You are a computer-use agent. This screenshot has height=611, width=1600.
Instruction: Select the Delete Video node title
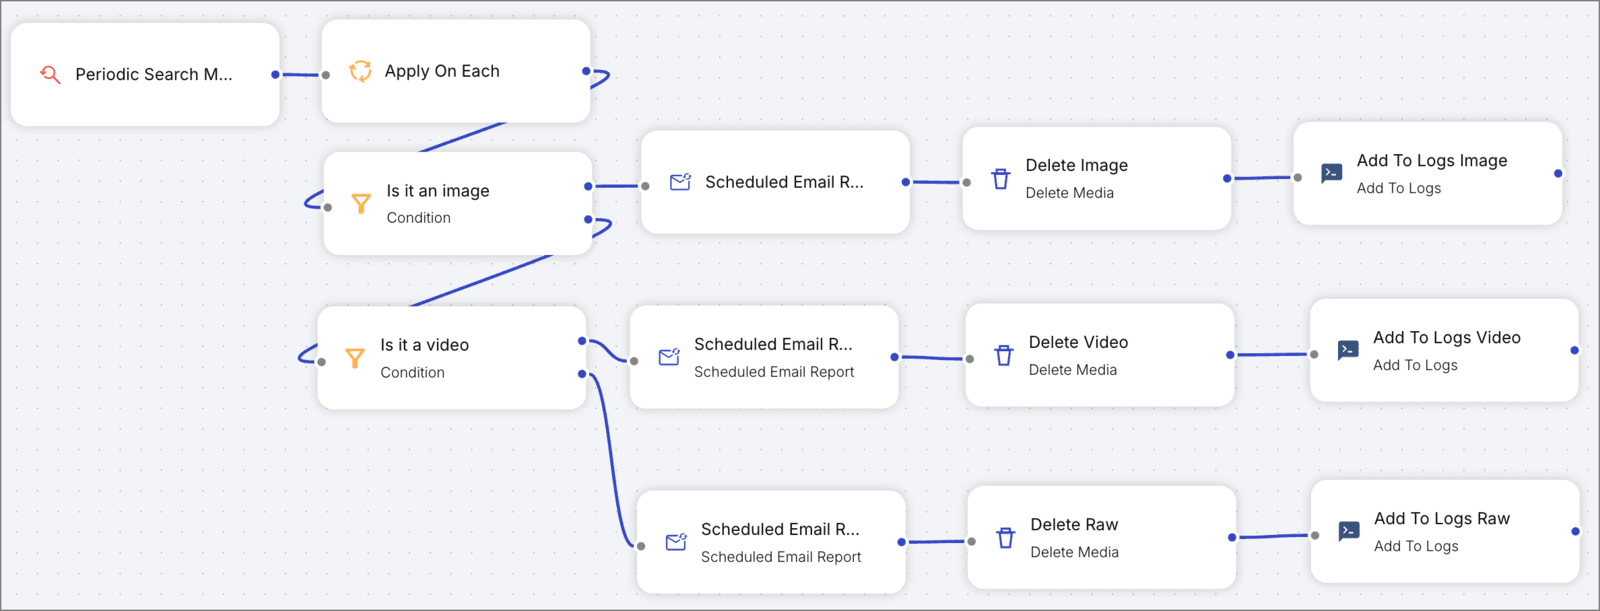[1078, 342]
